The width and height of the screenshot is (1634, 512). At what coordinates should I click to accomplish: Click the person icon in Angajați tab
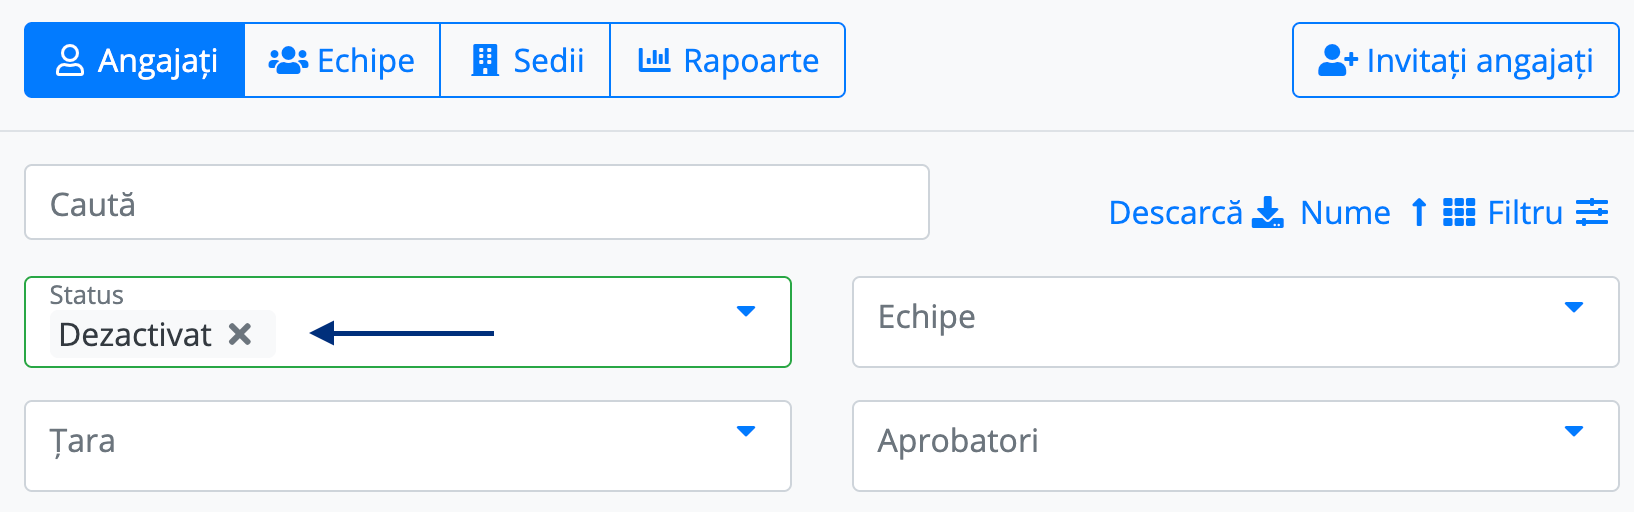pyautogui.click(x=70, y=60)
